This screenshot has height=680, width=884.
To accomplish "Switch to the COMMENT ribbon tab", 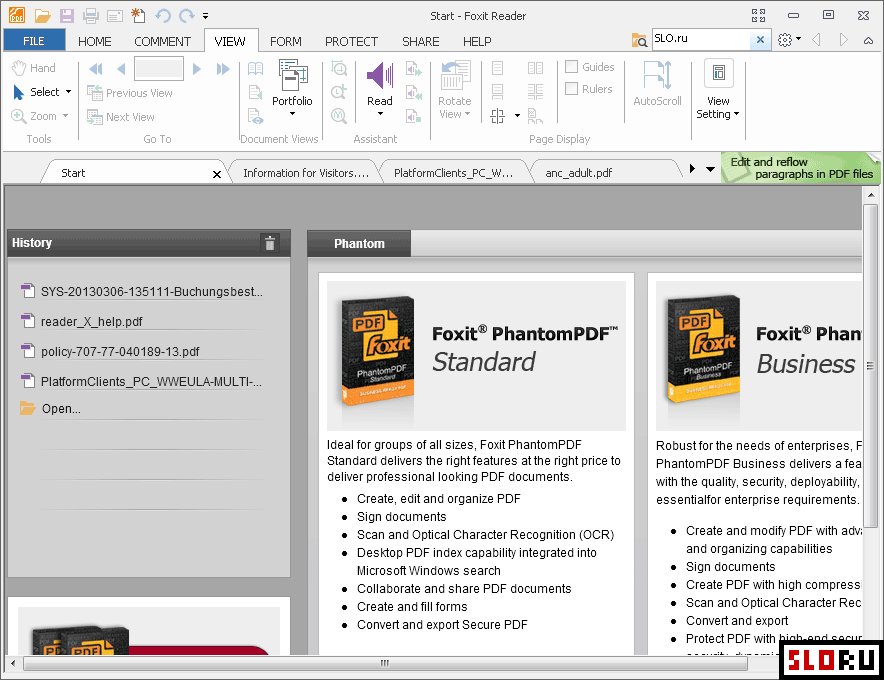I will [162, 41].
